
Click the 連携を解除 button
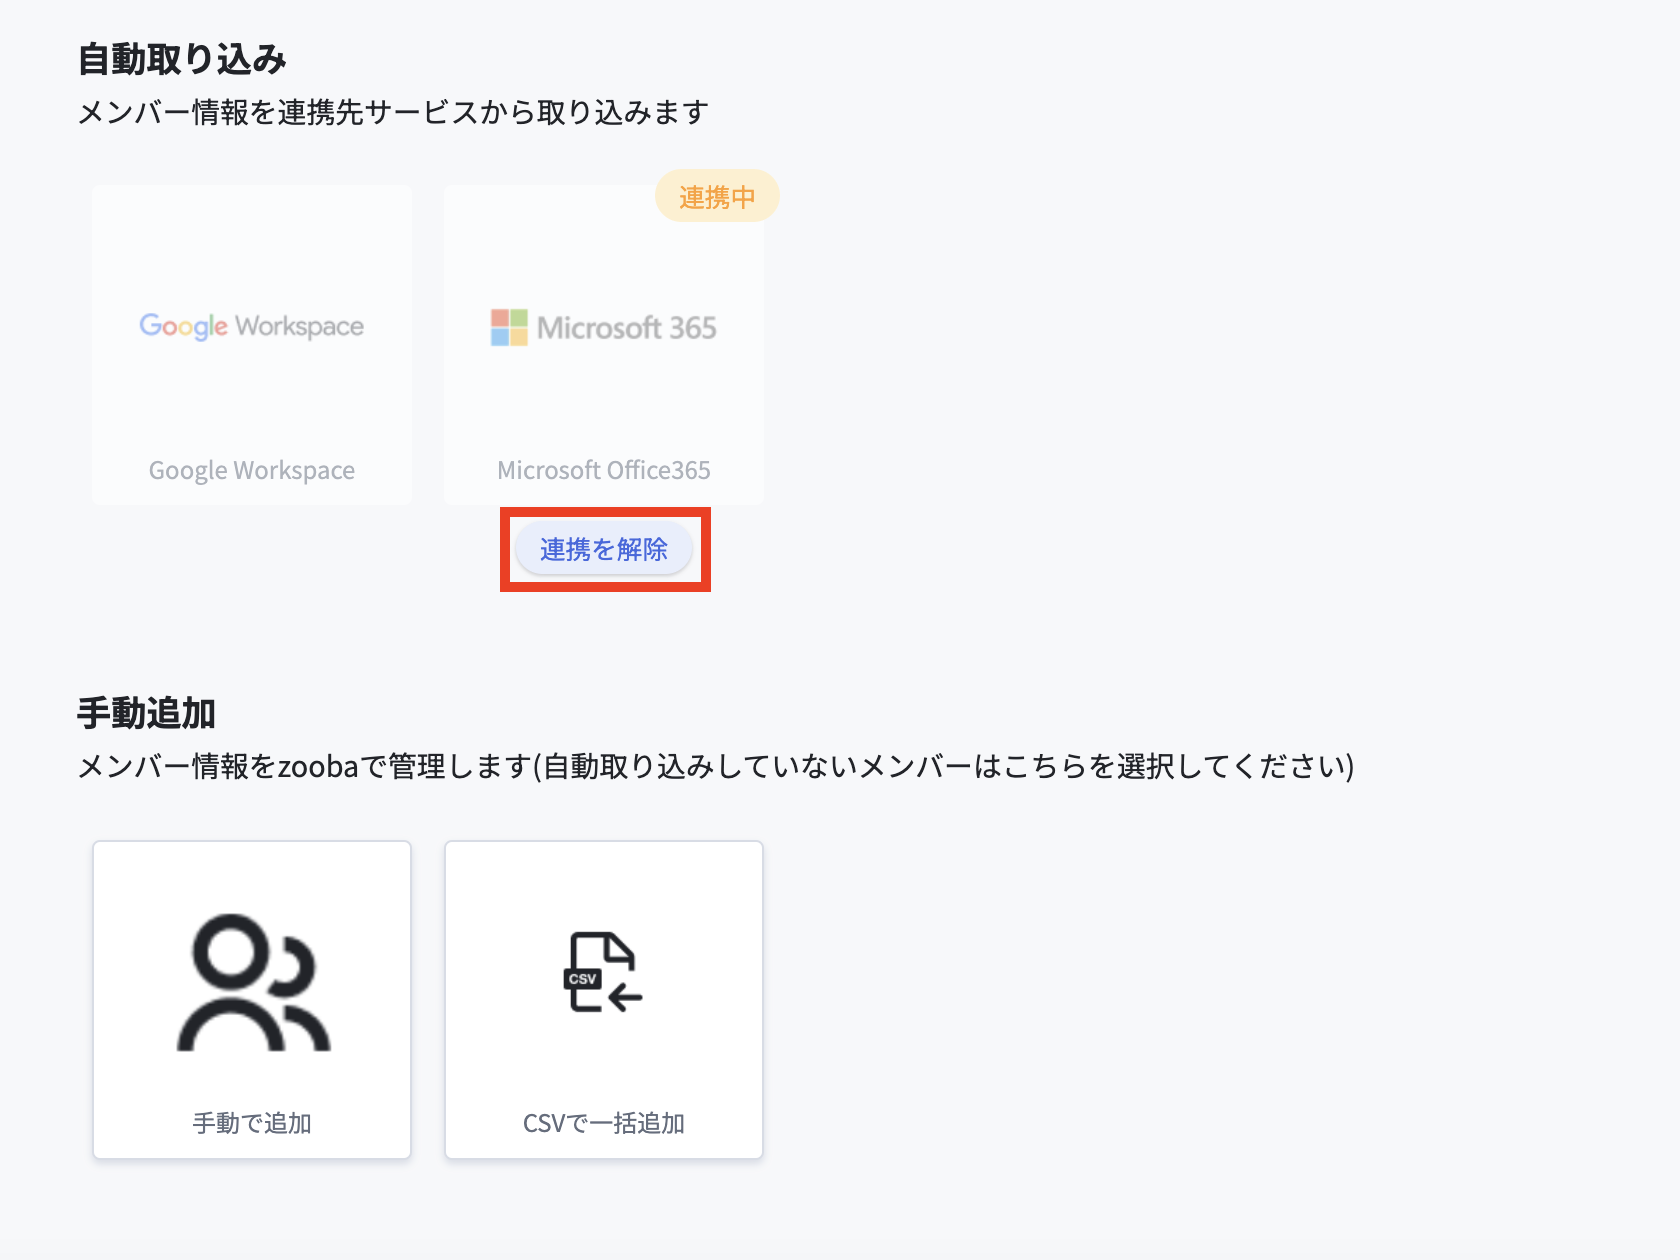[x=604, y=549]
